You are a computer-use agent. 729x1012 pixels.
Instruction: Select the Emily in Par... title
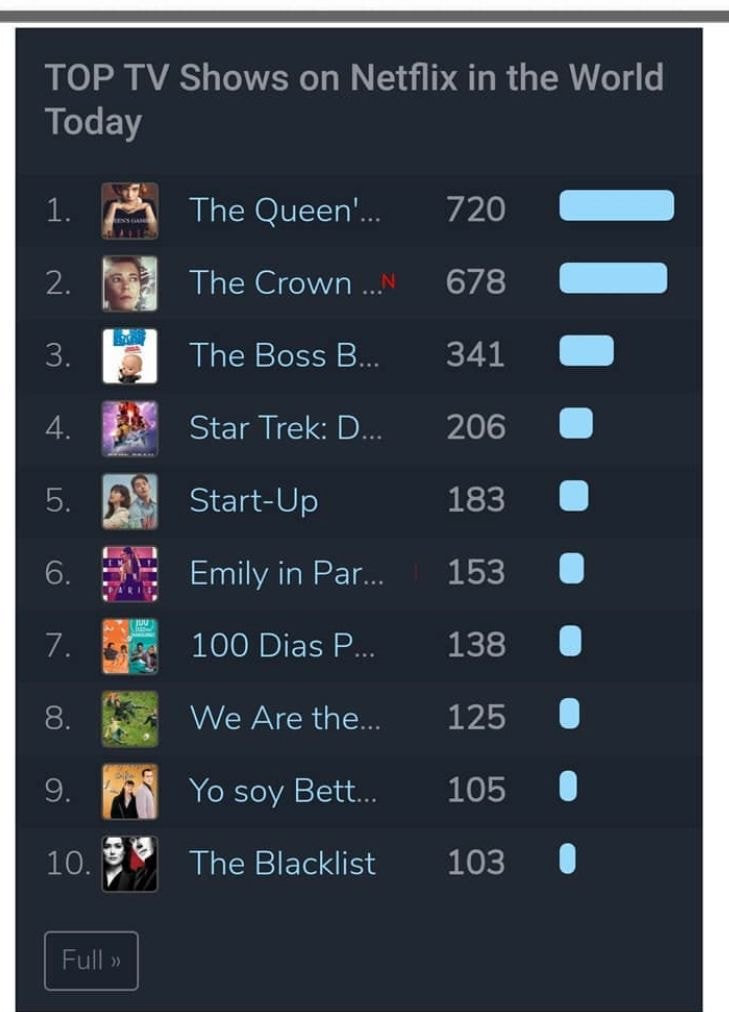click(x=286, y=573)
